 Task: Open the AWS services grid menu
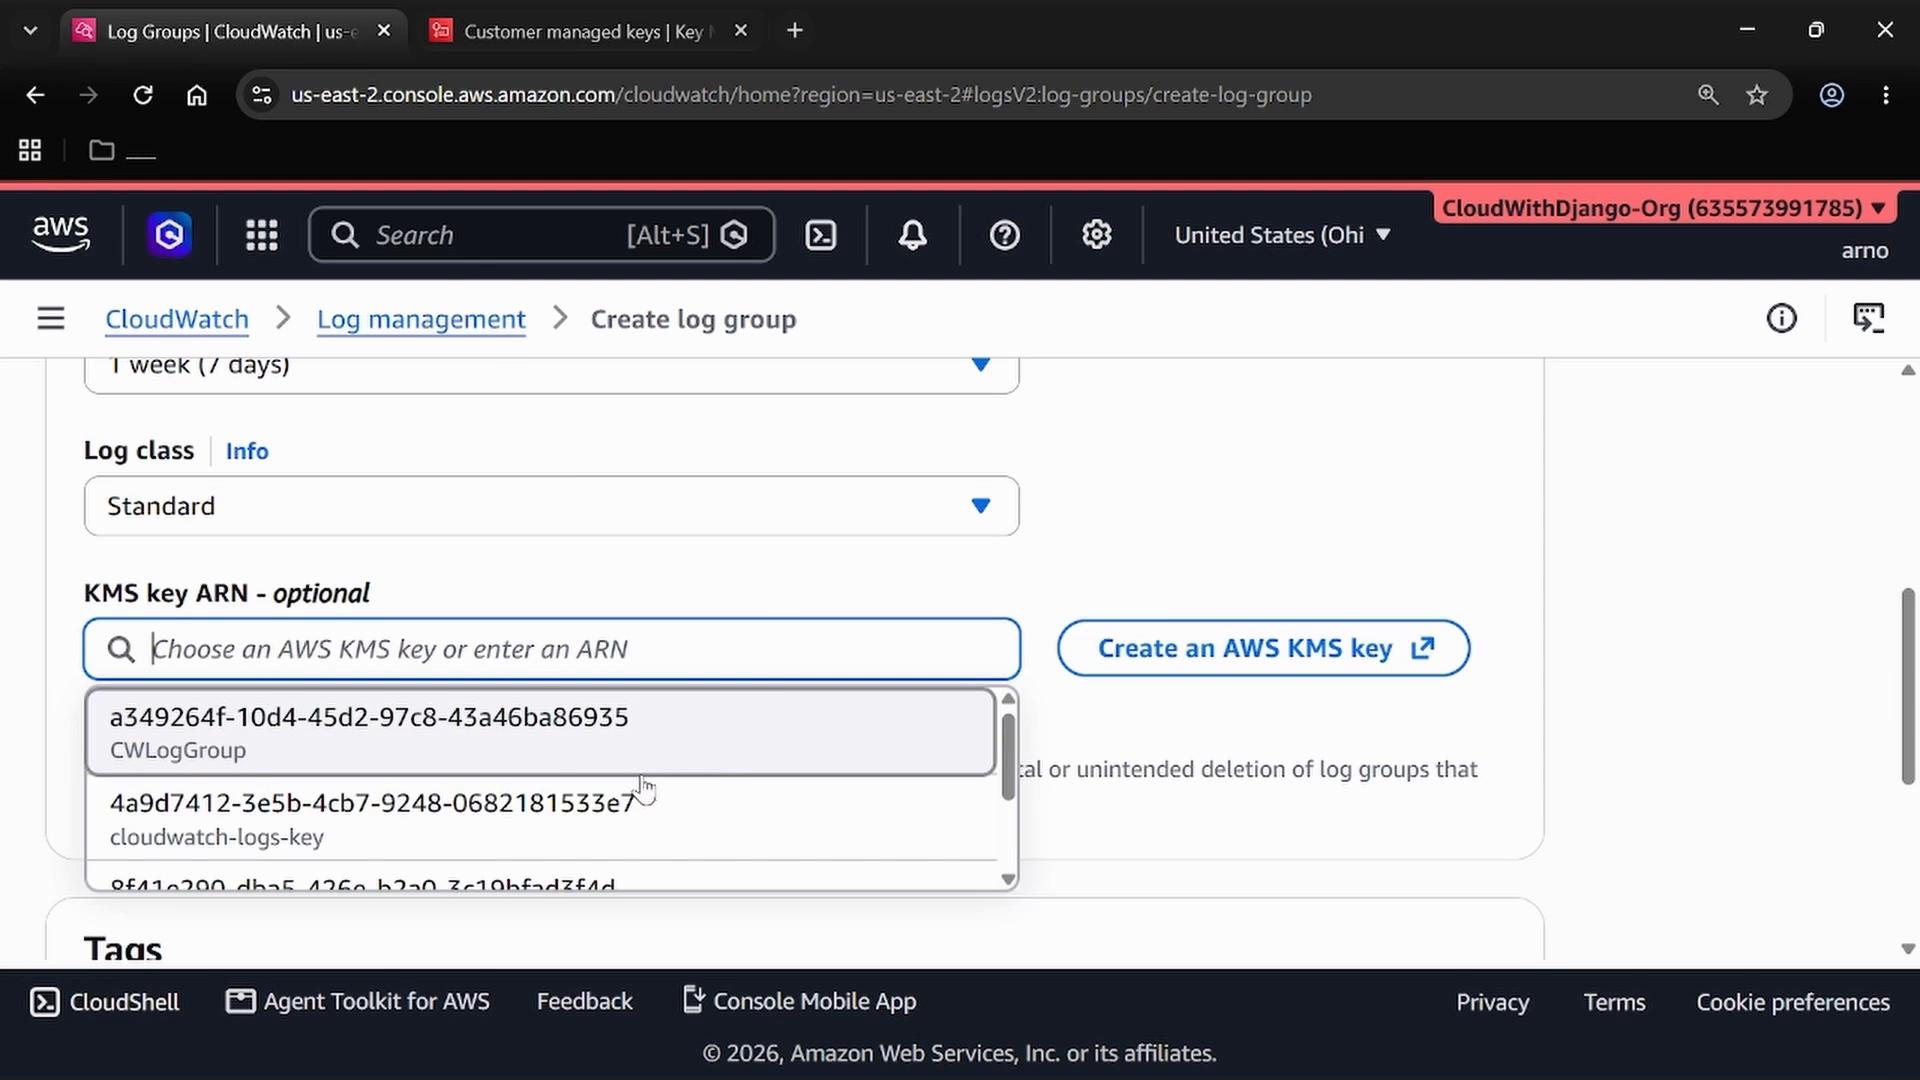(x=262, y=235)
